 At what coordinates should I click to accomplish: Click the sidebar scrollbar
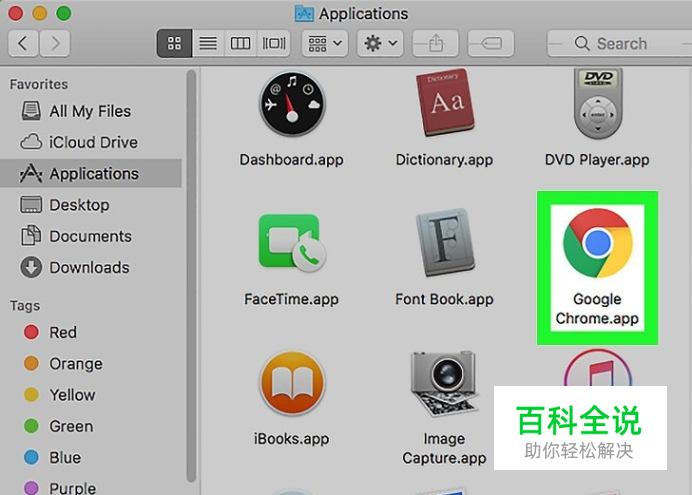point(191,276)
